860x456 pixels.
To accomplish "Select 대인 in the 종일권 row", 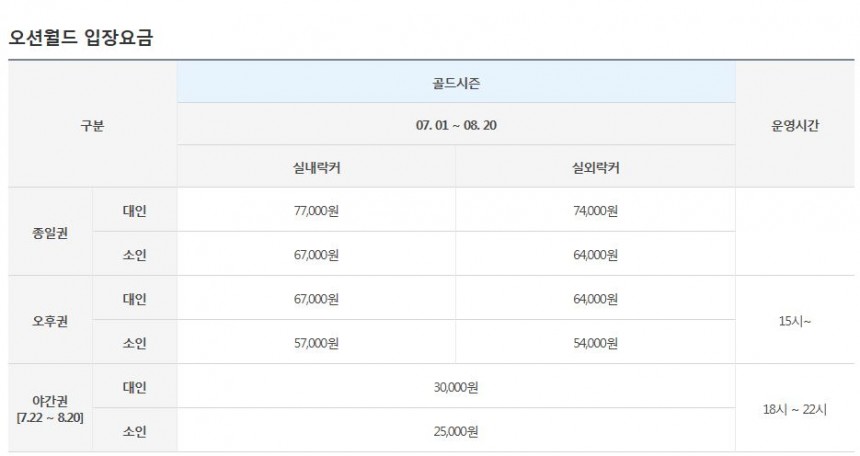I will click(x=134, y=211).
